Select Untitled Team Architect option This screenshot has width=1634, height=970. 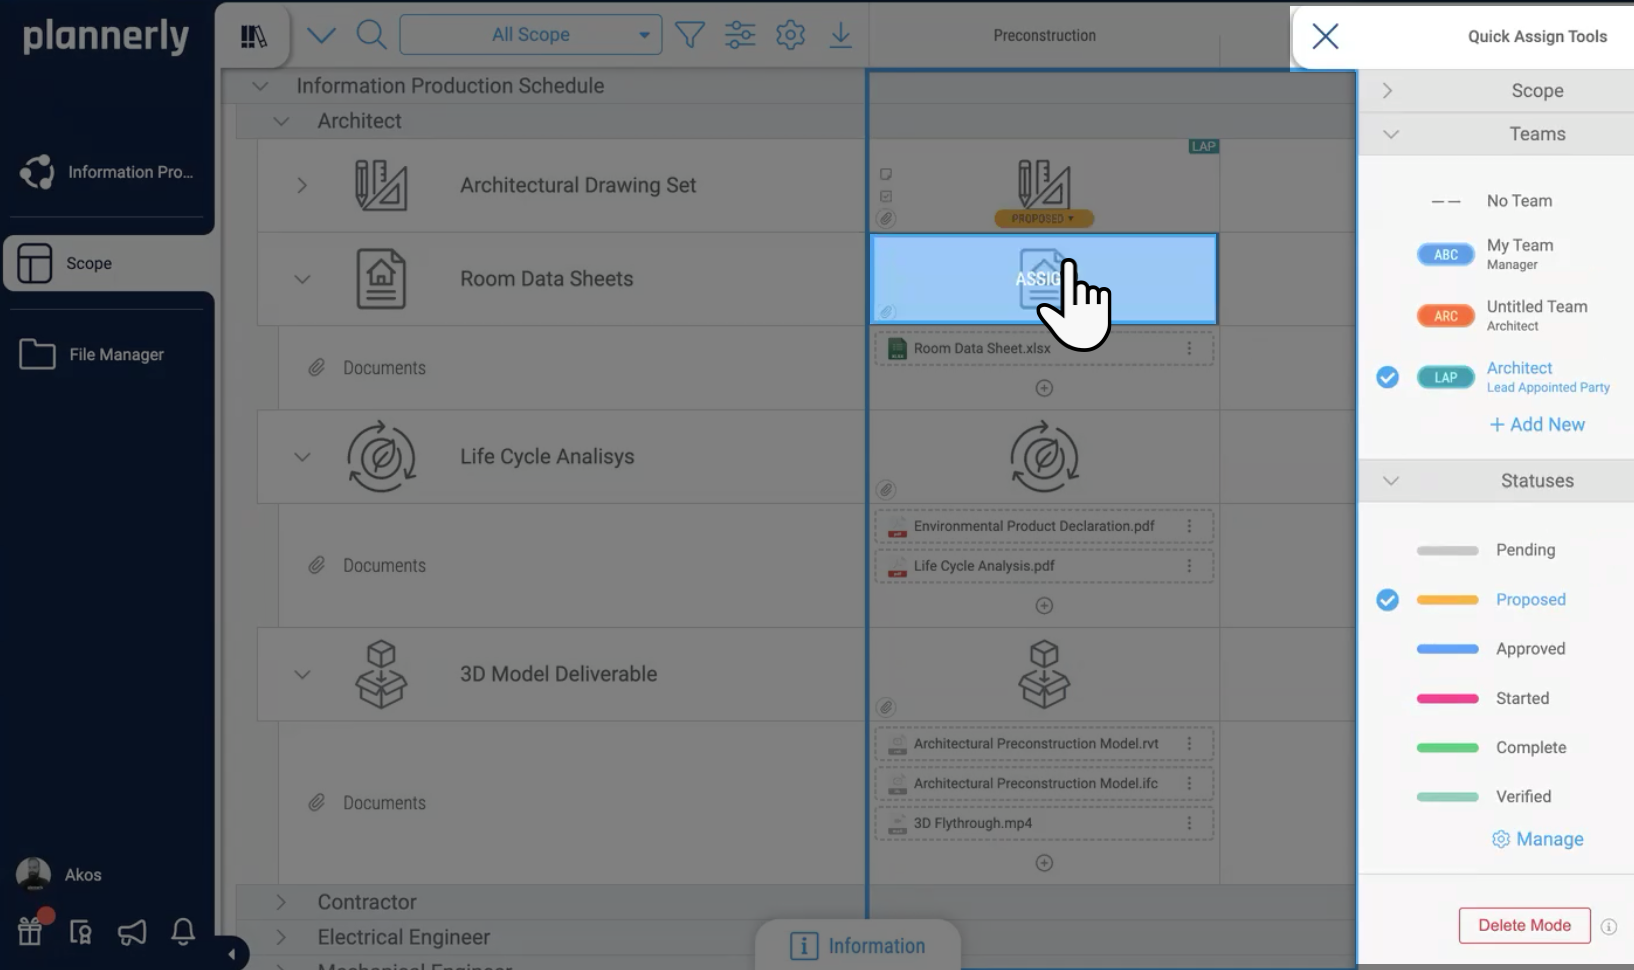click(1502, 315)
